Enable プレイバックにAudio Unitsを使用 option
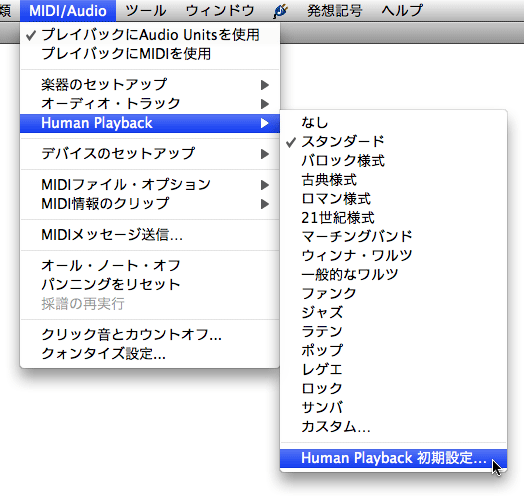This screenshot has width=524, height=496. point(150,35)
